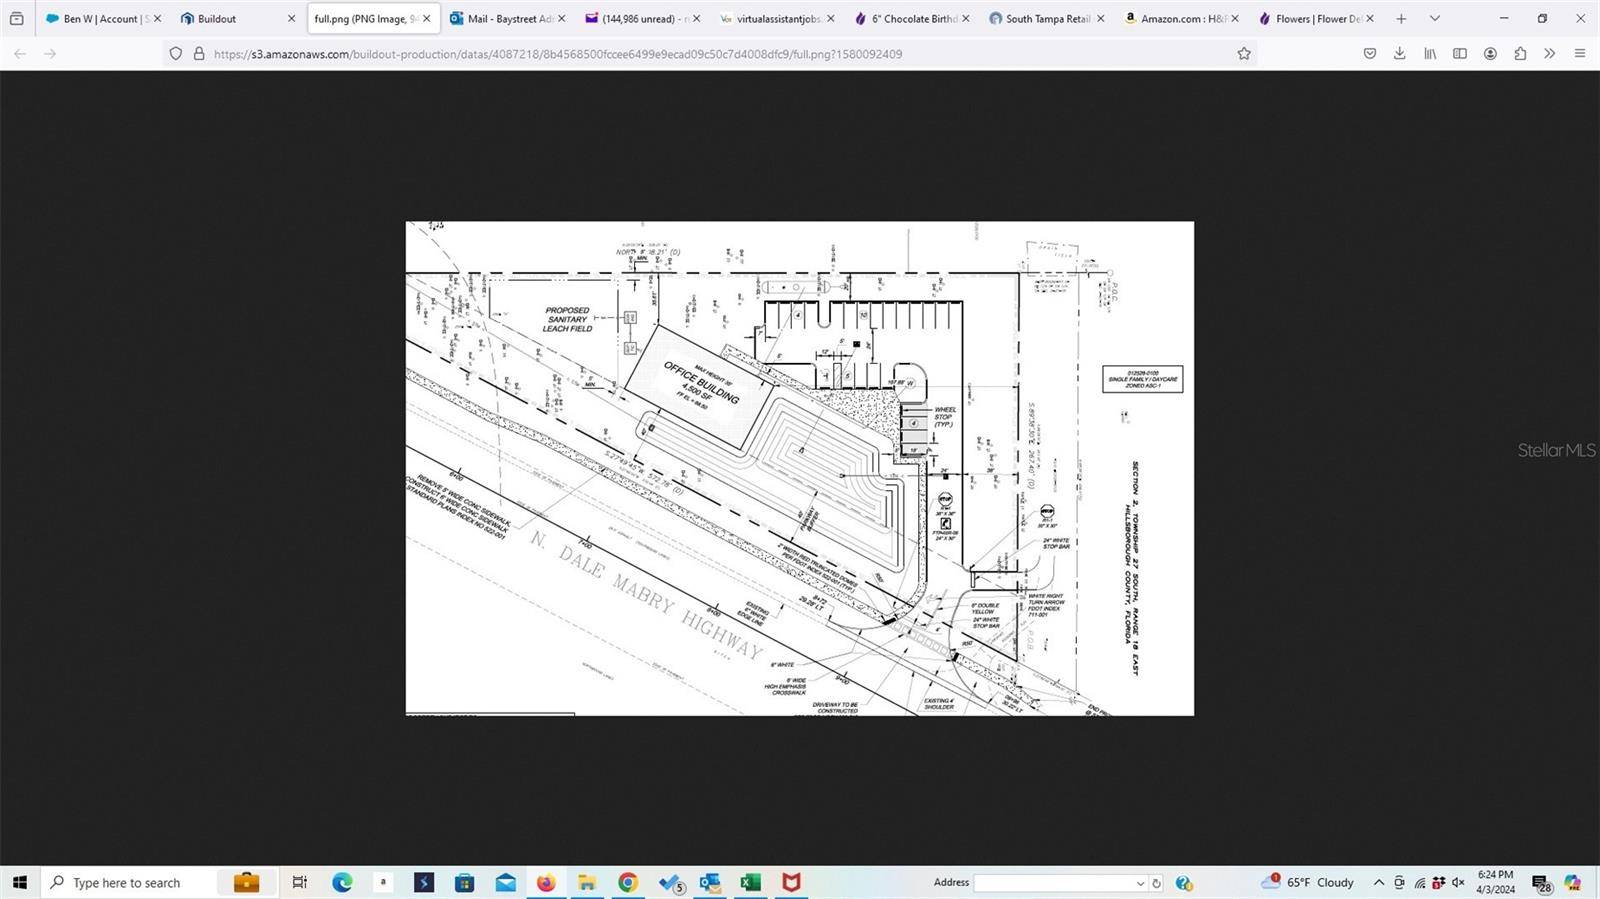
Task: Close the Mail - Baystreet tab
Action: (561, 18)
